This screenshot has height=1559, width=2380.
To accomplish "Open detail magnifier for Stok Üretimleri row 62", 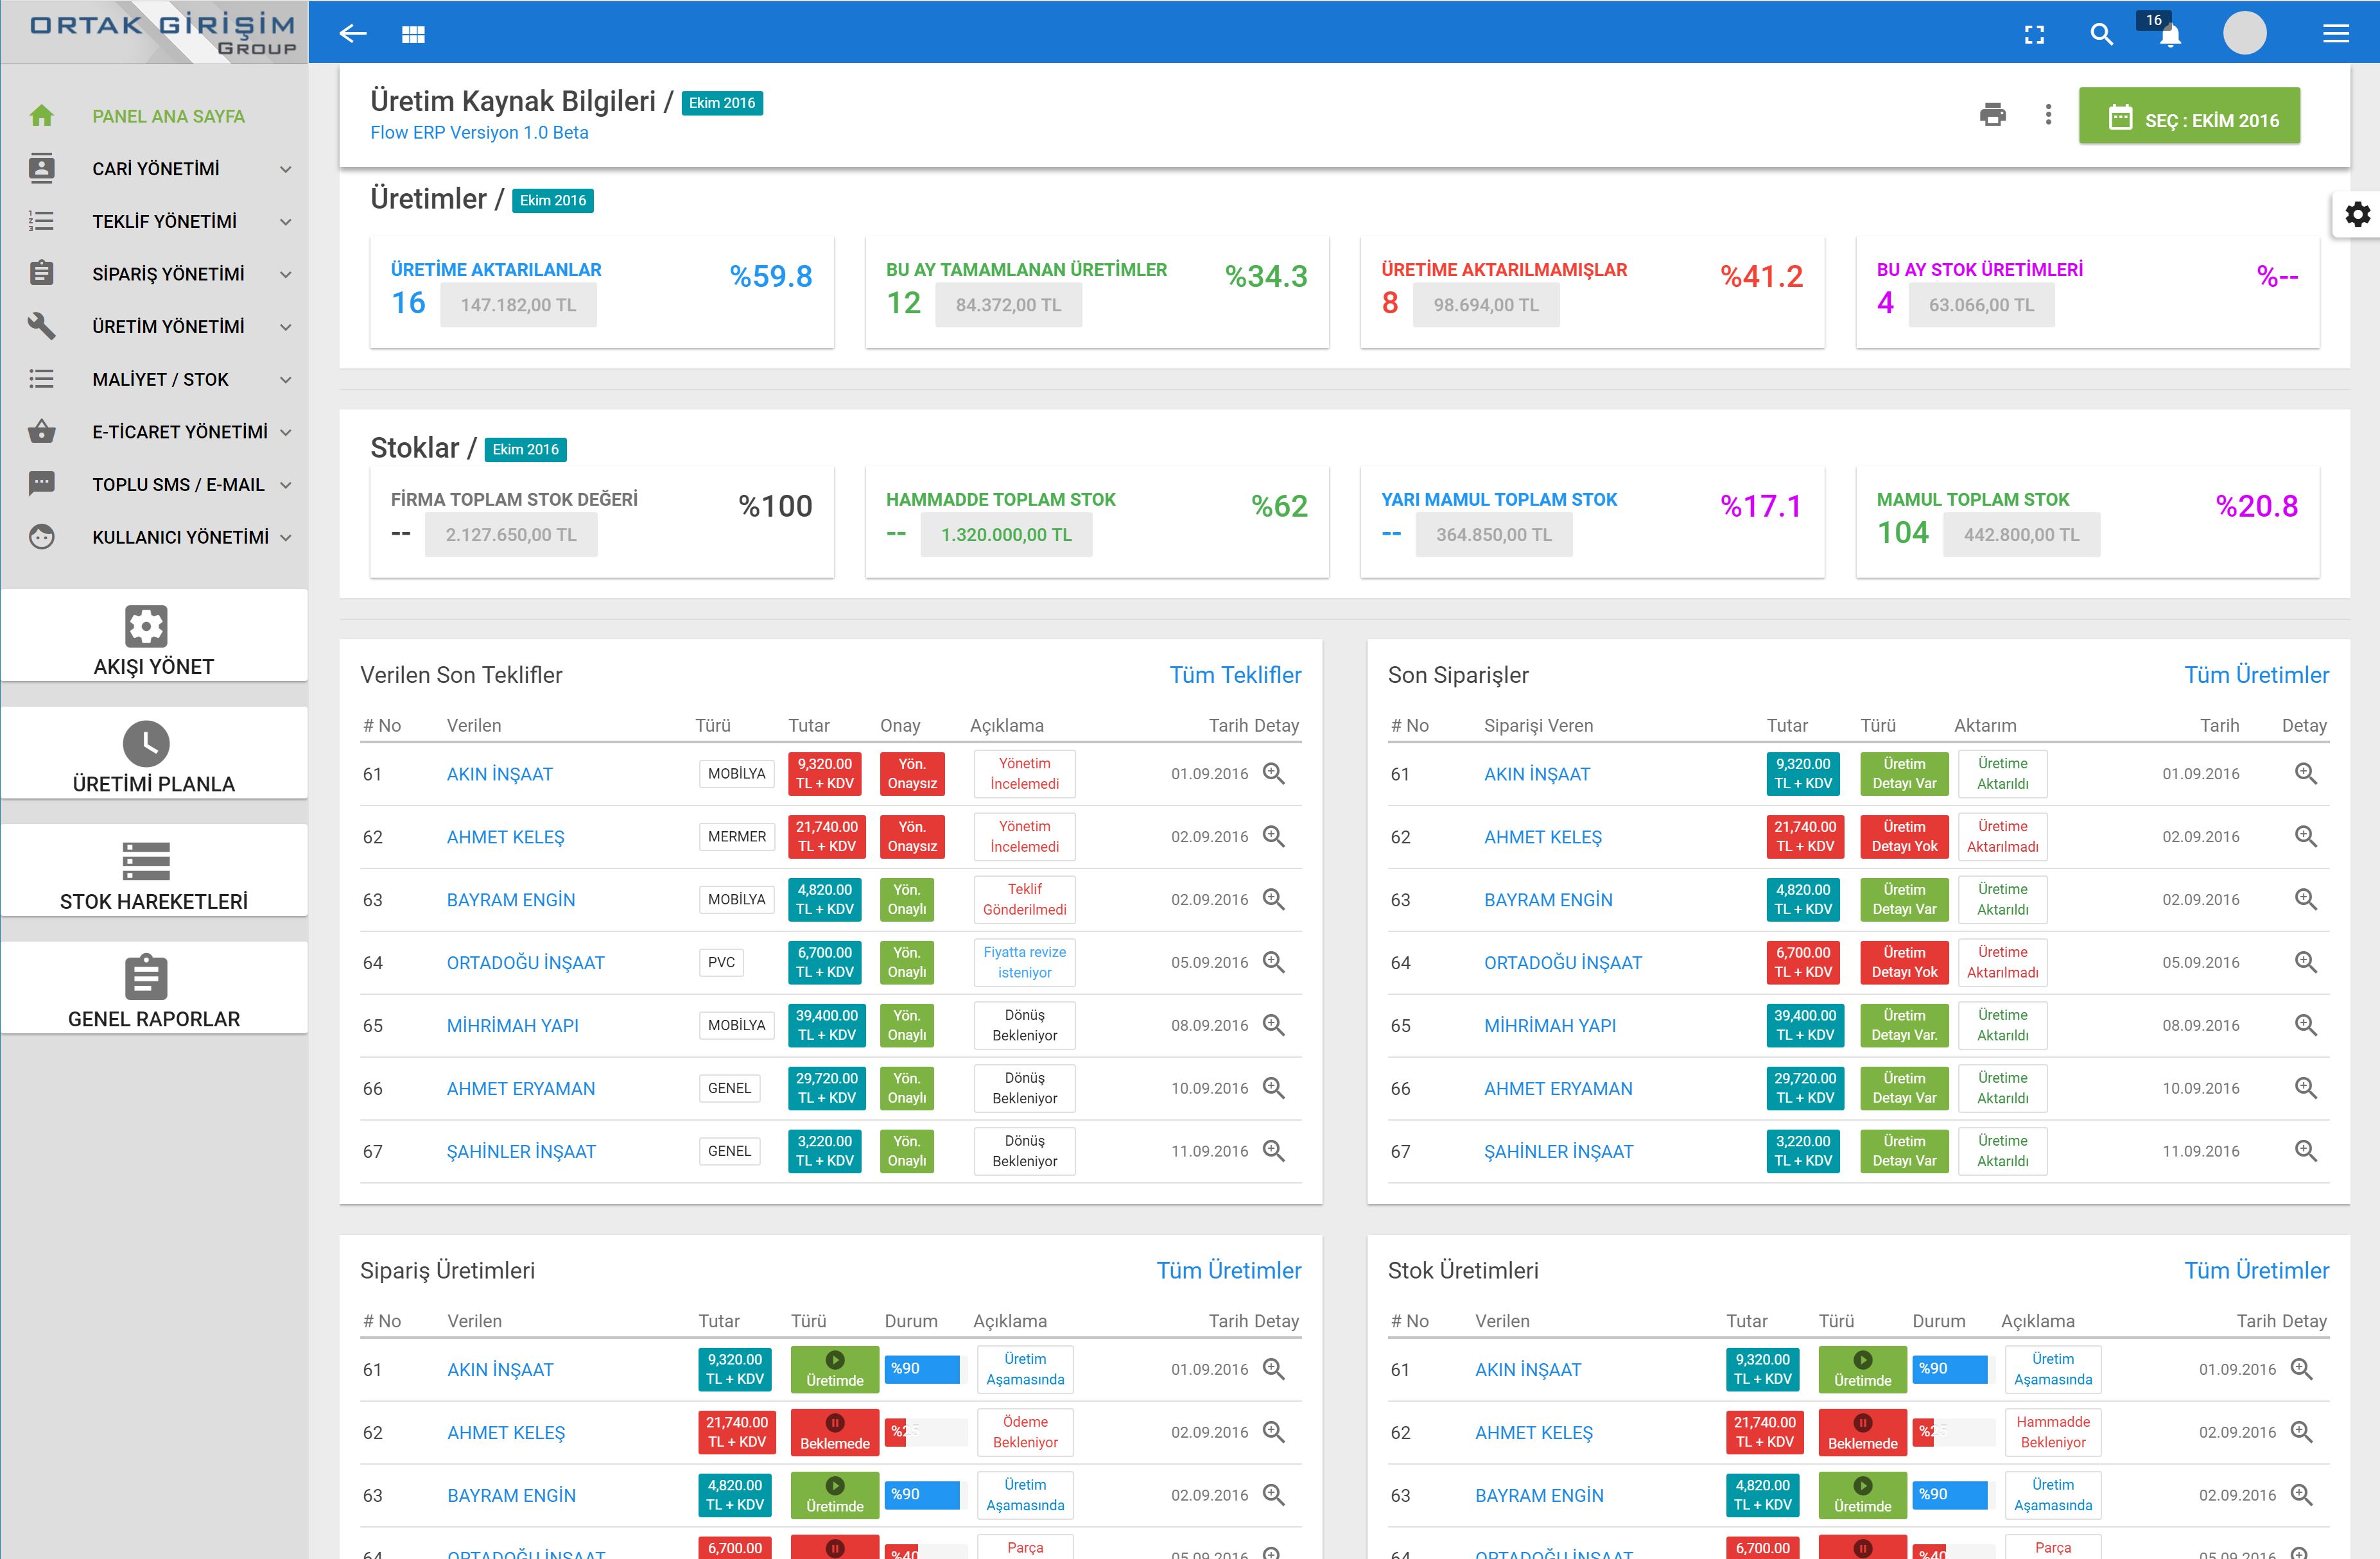I will [x=2301, y=1432].
